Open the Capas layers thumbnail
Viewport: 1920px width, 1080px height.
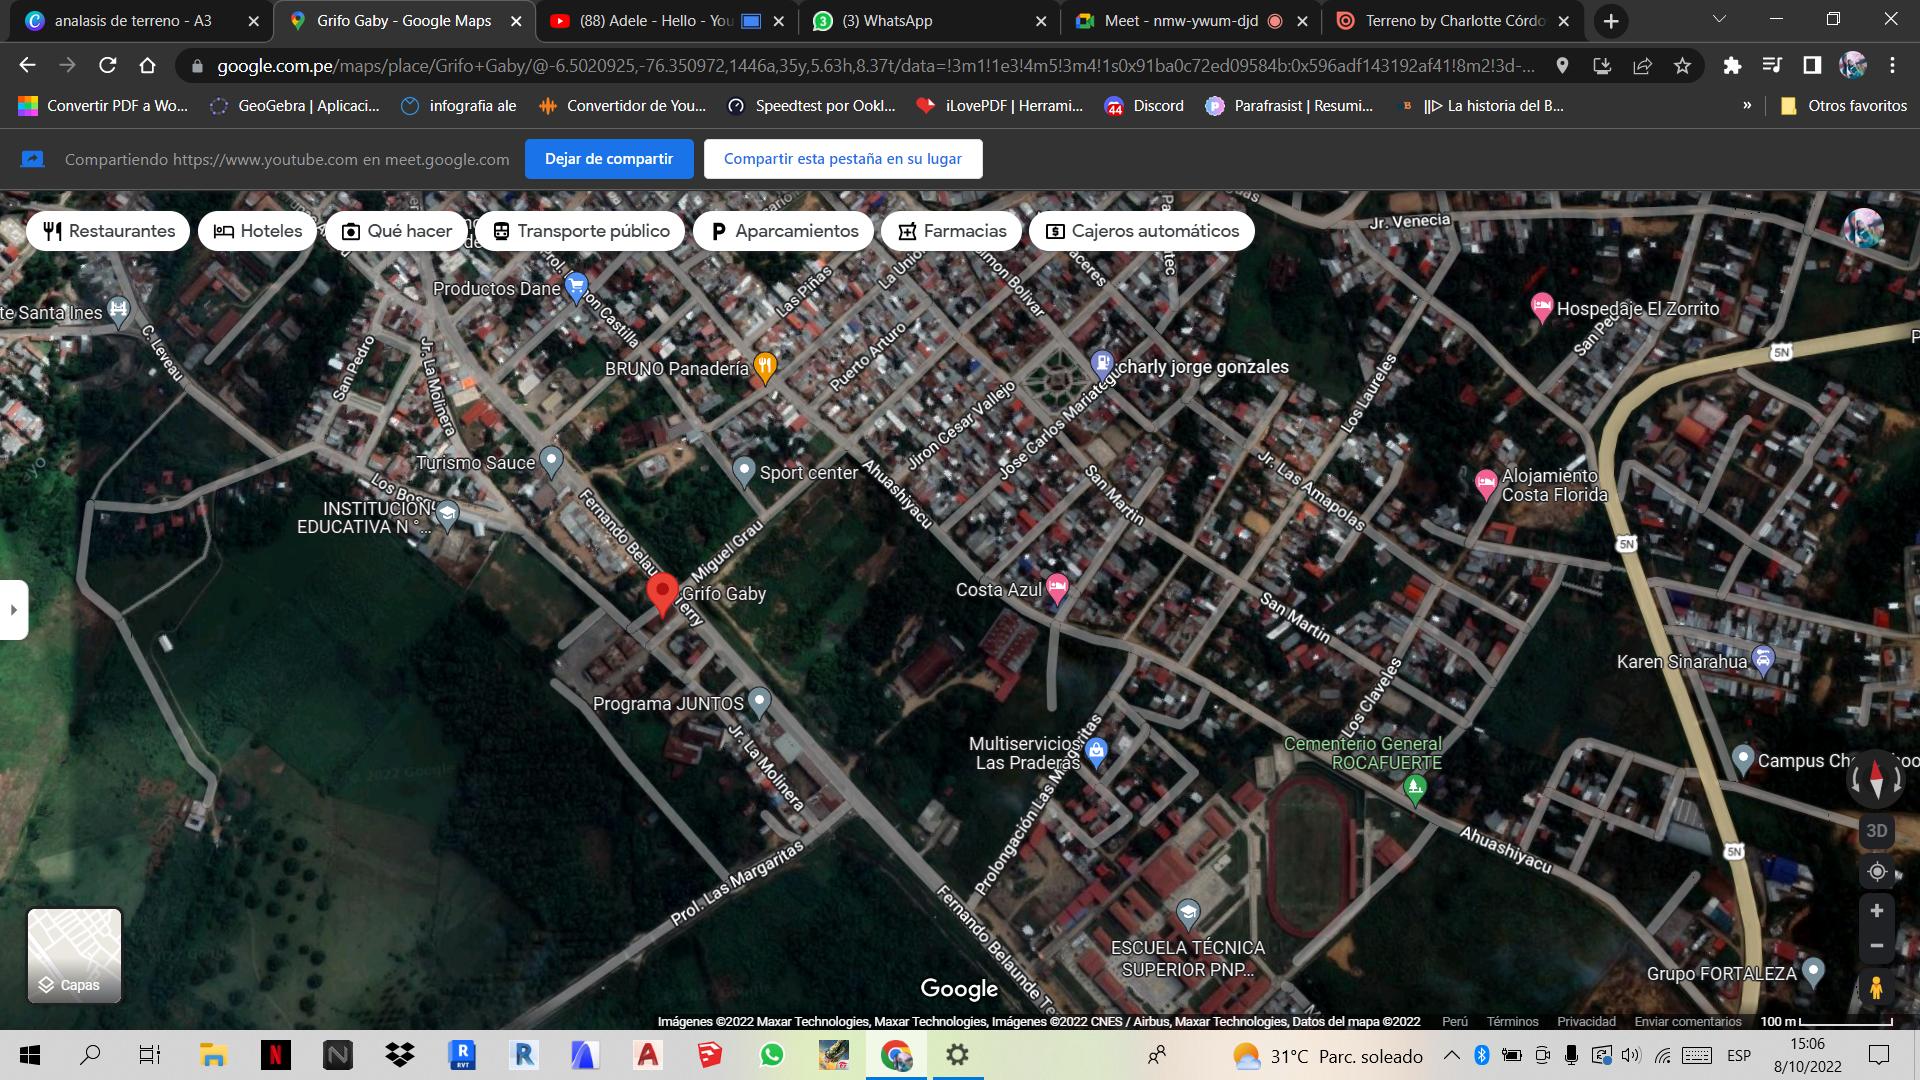tap(74, 955)
